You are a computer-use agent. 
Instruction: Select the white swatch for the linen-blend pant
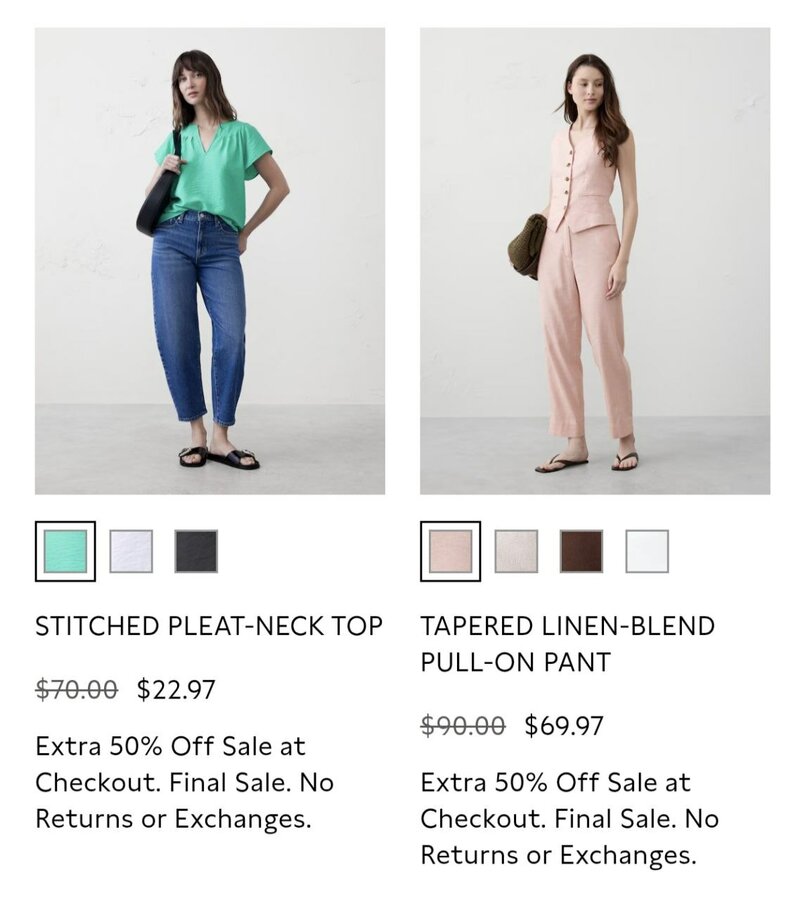[647, 551]
